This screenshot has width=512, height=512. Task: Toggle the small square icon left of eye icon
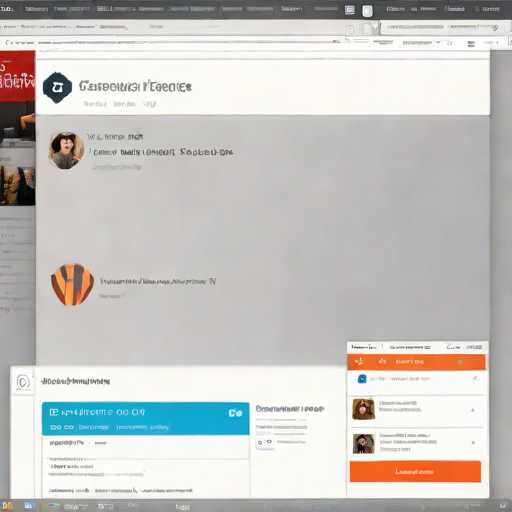click(x=260, y=442)
